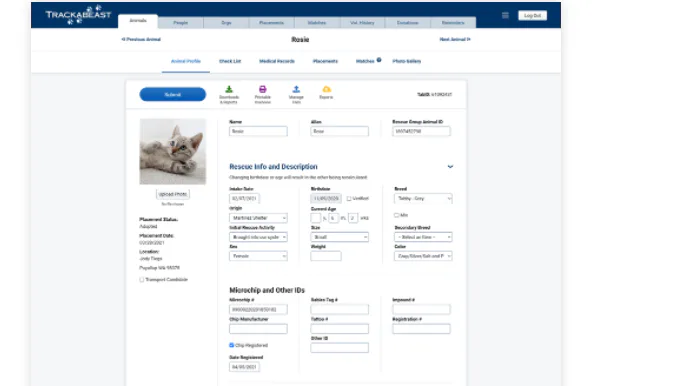The height and width of the screenshot is (386, 687).
Task: Click the blue Submit button
Action: coord(173,95)
